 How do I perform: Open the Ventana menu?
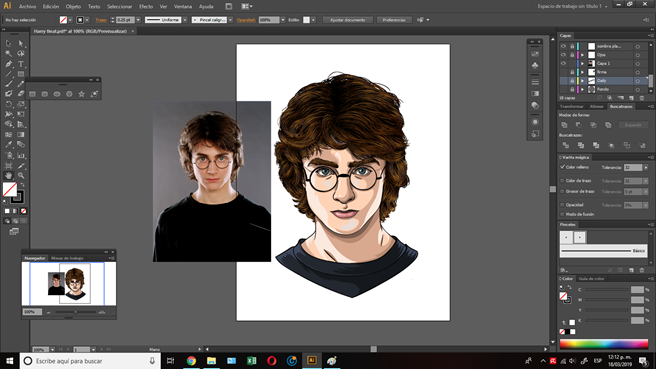[183, 7]
